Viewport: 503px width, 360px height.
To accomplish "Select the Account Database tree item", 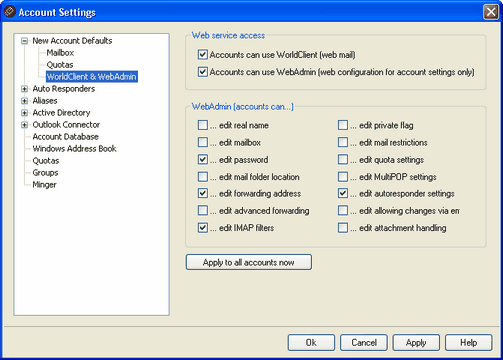I will [66, 137].
